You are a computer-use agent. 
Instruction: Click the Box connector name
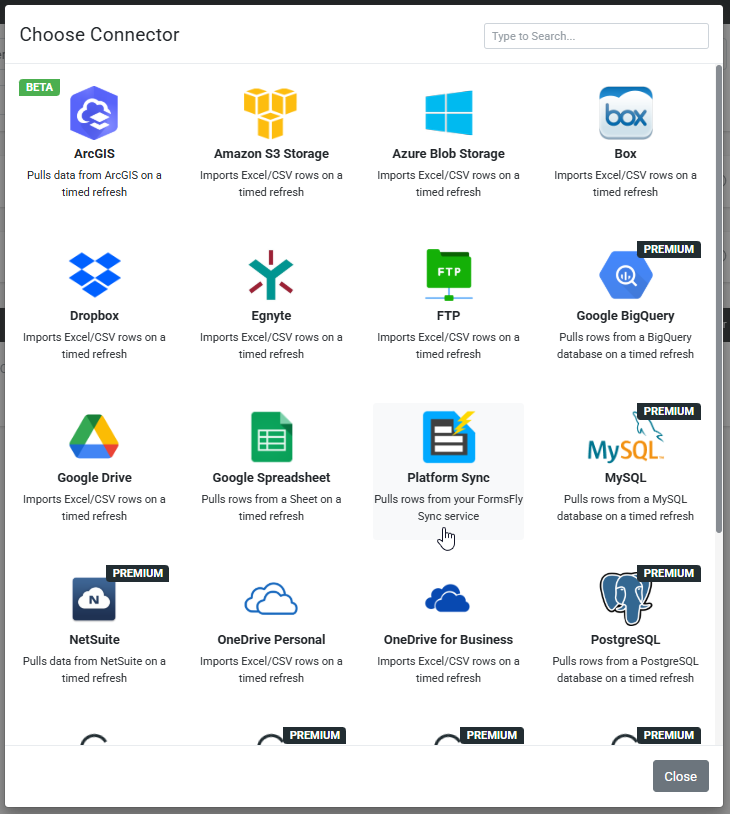[x=626, y=154]
